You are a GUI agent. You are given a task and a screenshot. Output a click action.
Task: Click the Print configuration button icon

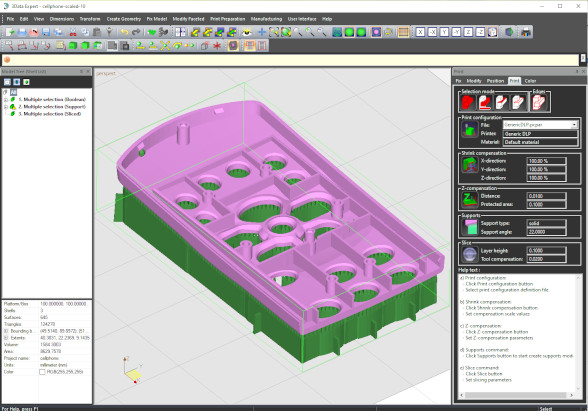(469, 130)
